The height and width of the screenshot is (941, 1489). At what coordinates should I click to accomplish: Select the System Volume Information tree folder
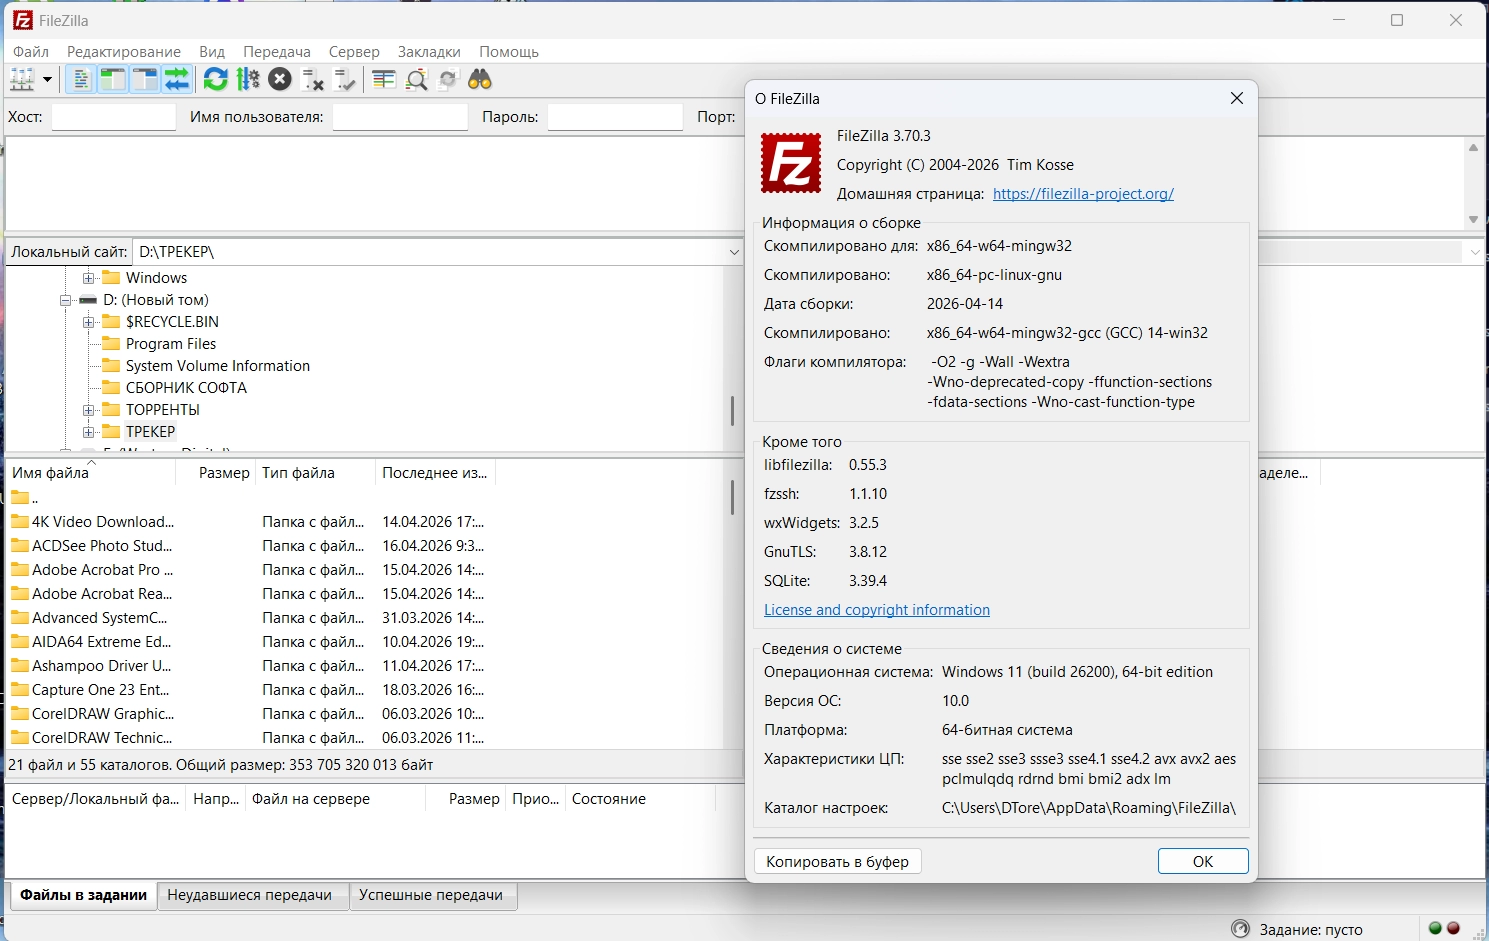tap(218, 366)
